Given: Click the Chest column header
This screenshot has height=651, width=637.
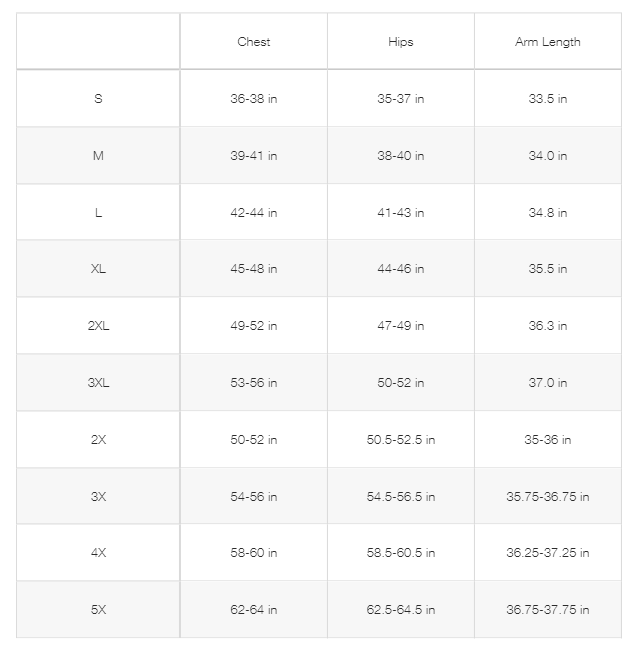Looking at the screenshot, I should (253, 42).
